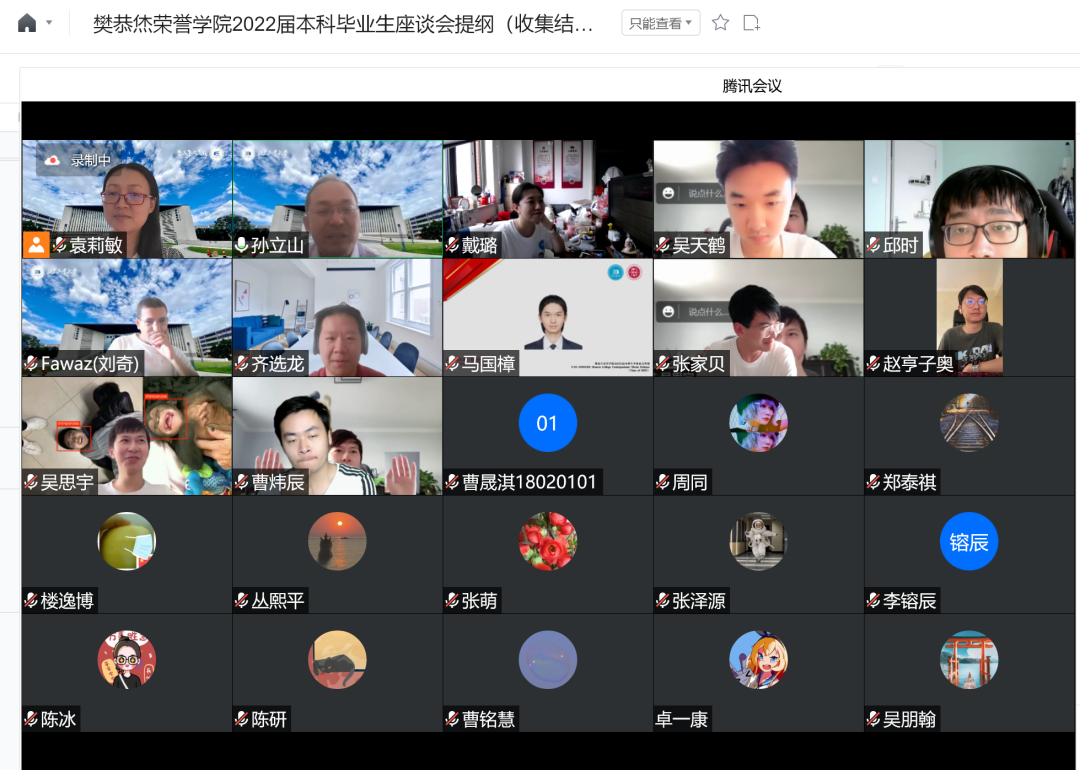Click the Fawaz(刘奇) name label
Screen dimensions: 1080x770
(x=90, y=364)
